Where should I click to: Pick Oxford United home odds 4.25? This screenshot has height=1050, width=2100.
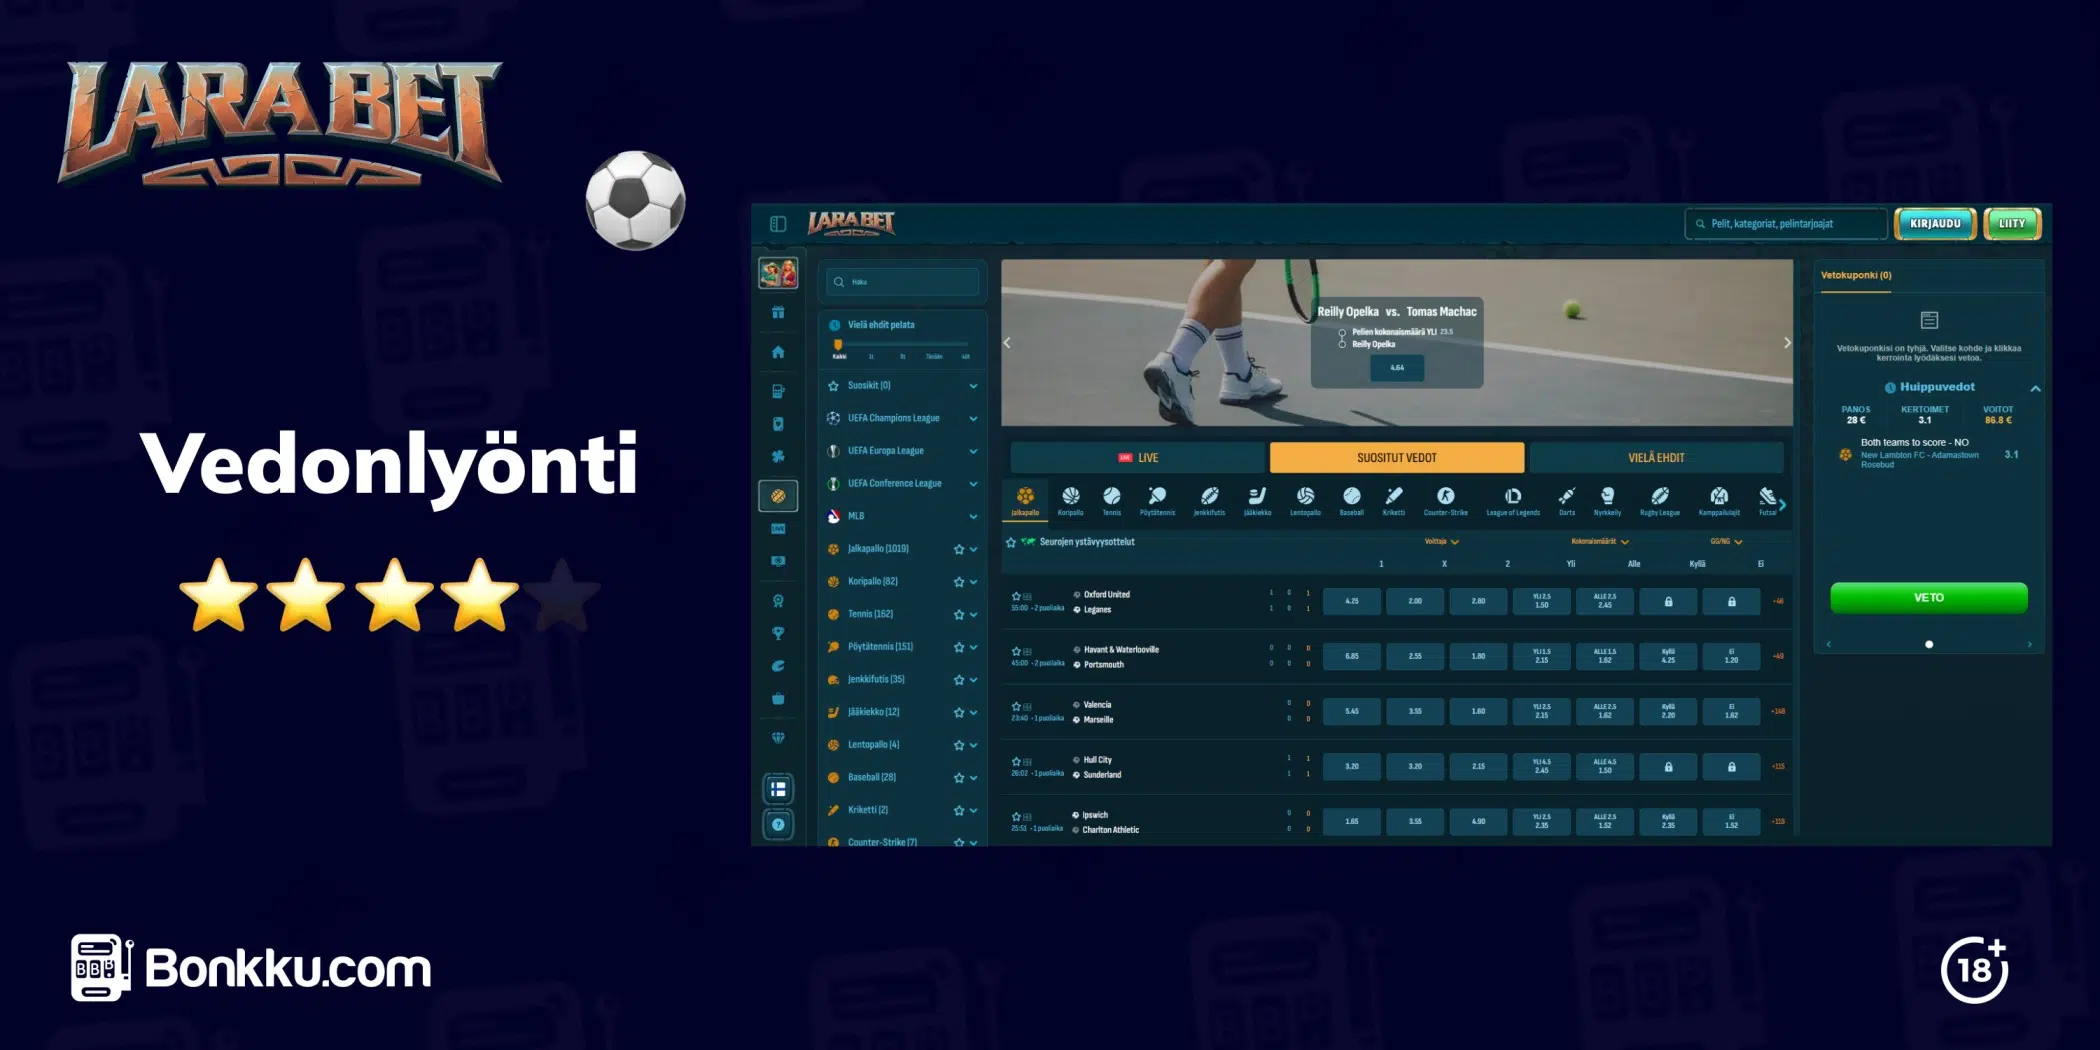1351,601
